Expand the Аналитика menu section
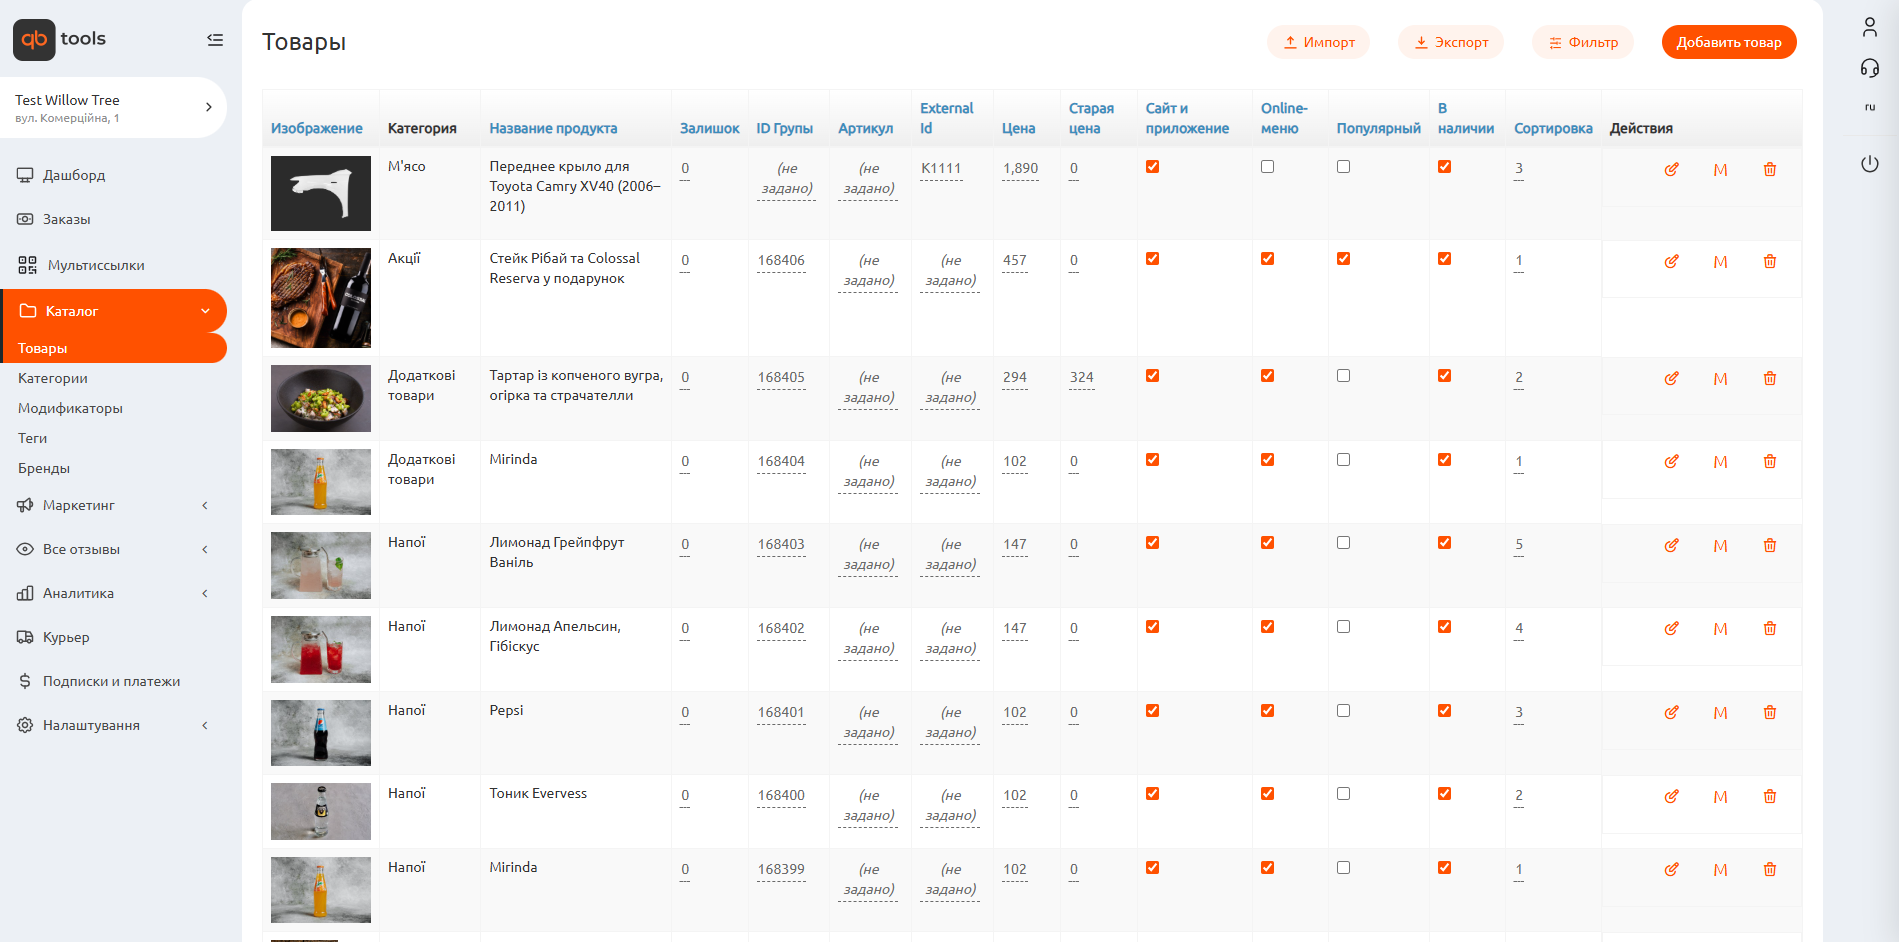 click(113, 594)
